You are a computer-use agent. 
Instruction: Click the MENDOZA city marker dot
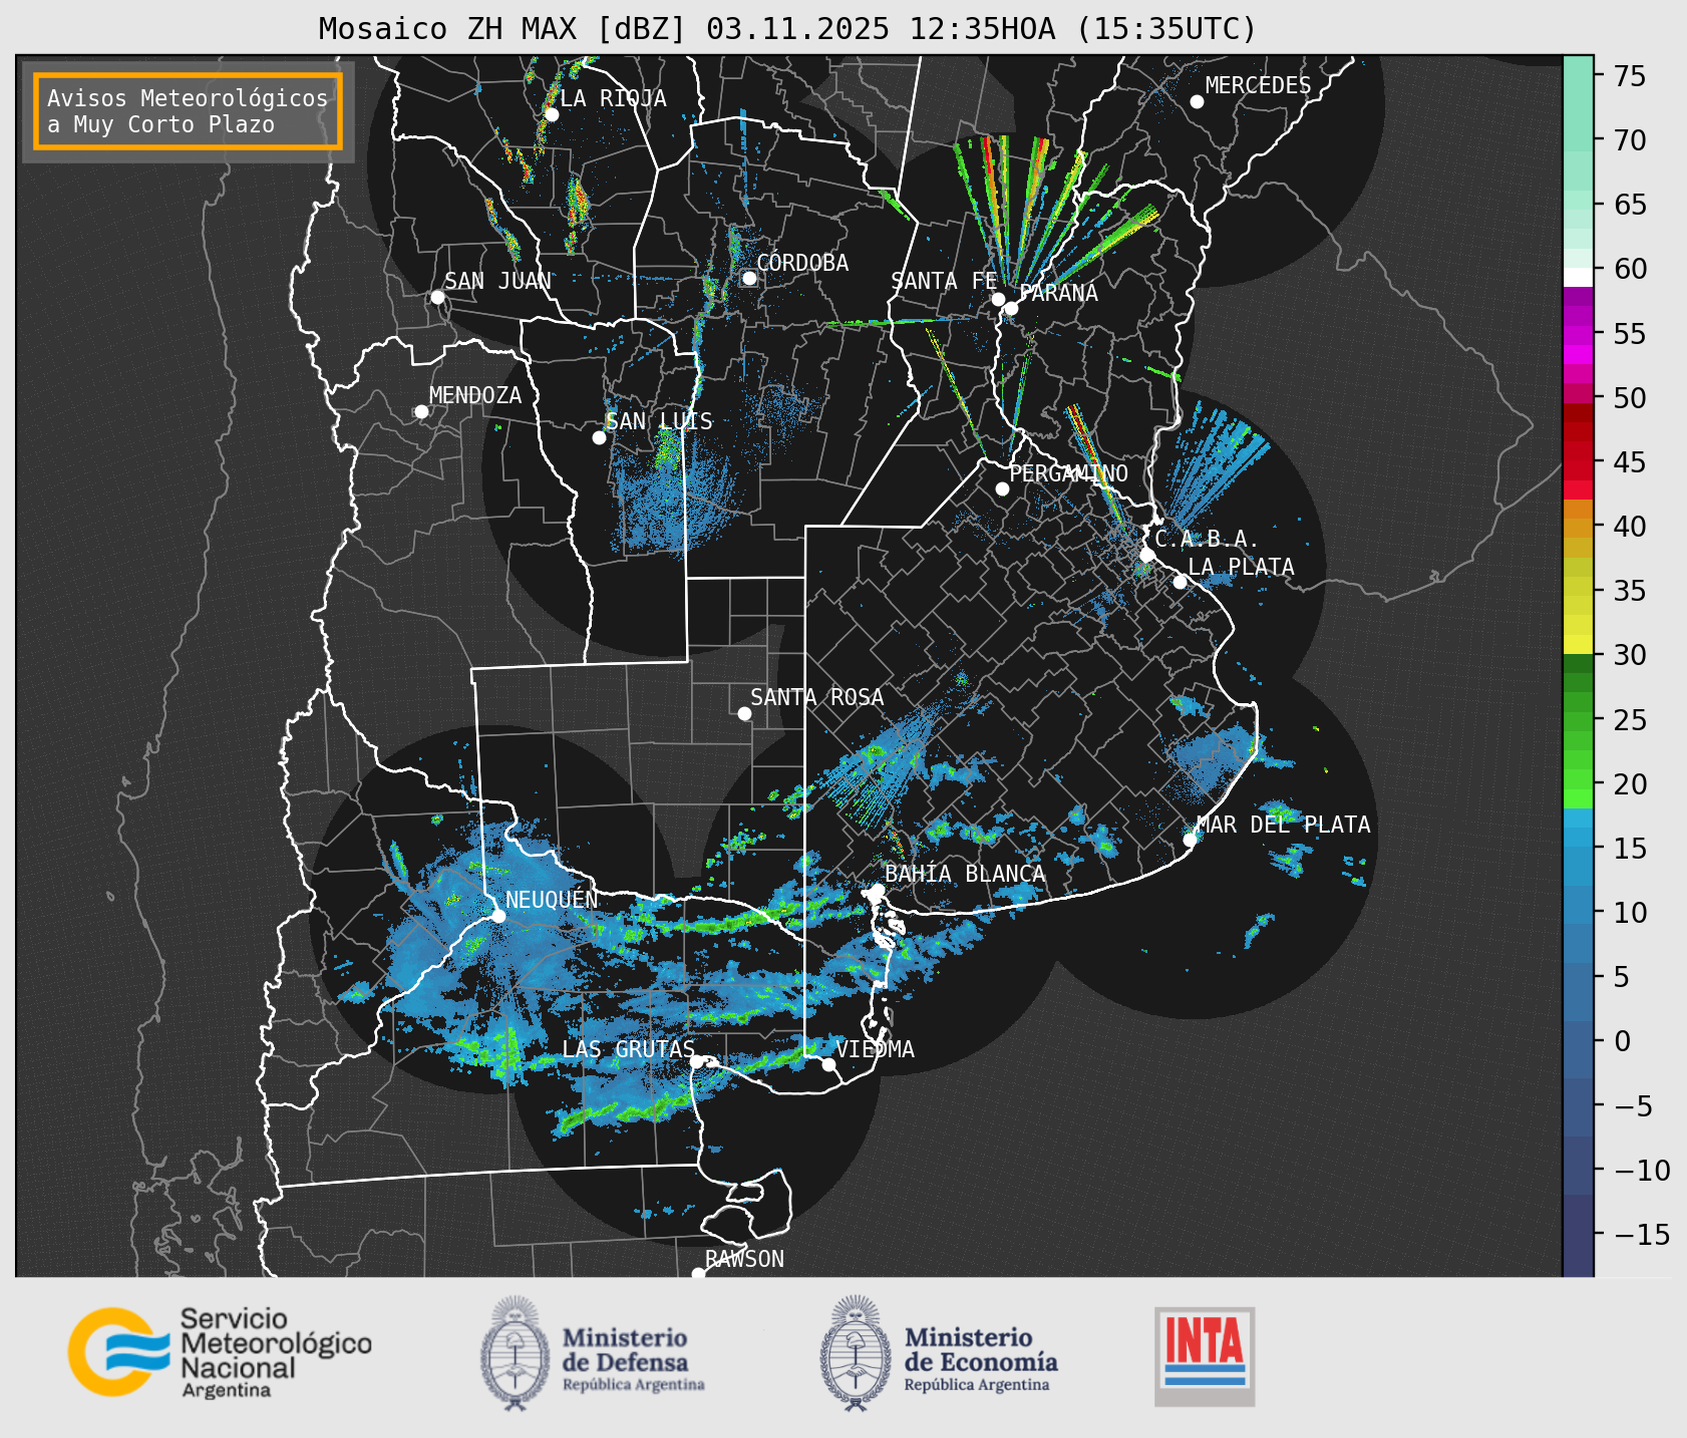click(421, 412)
